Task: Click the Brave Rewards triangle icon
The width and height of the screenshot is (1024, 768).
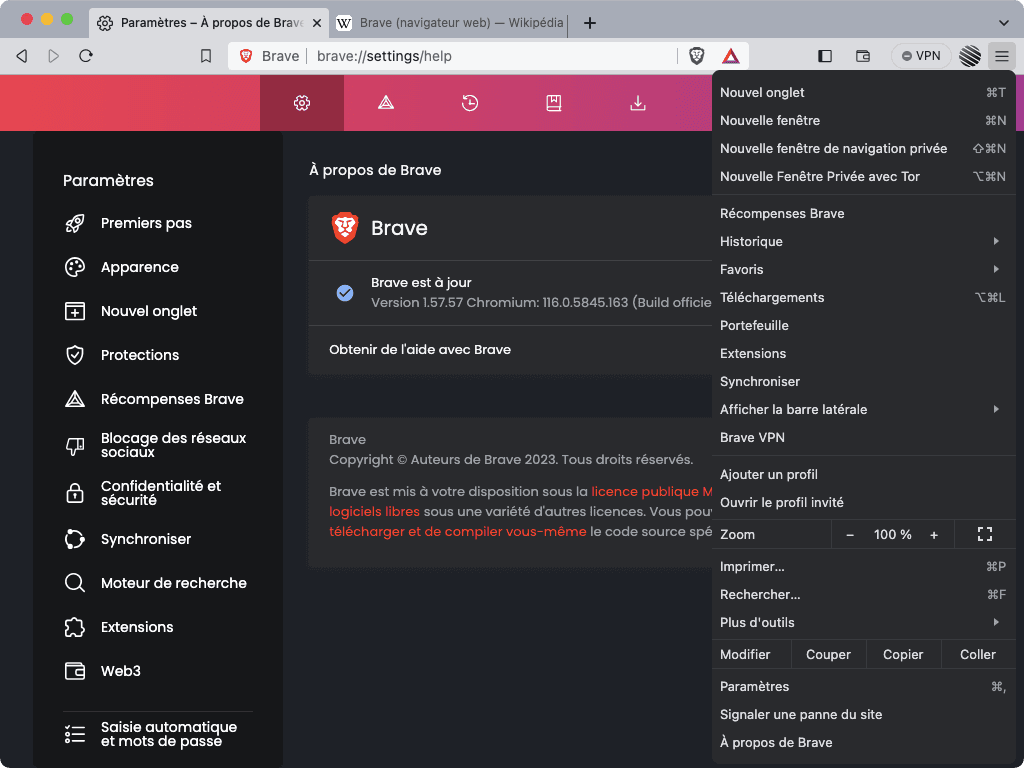Action: click(731, 56)
